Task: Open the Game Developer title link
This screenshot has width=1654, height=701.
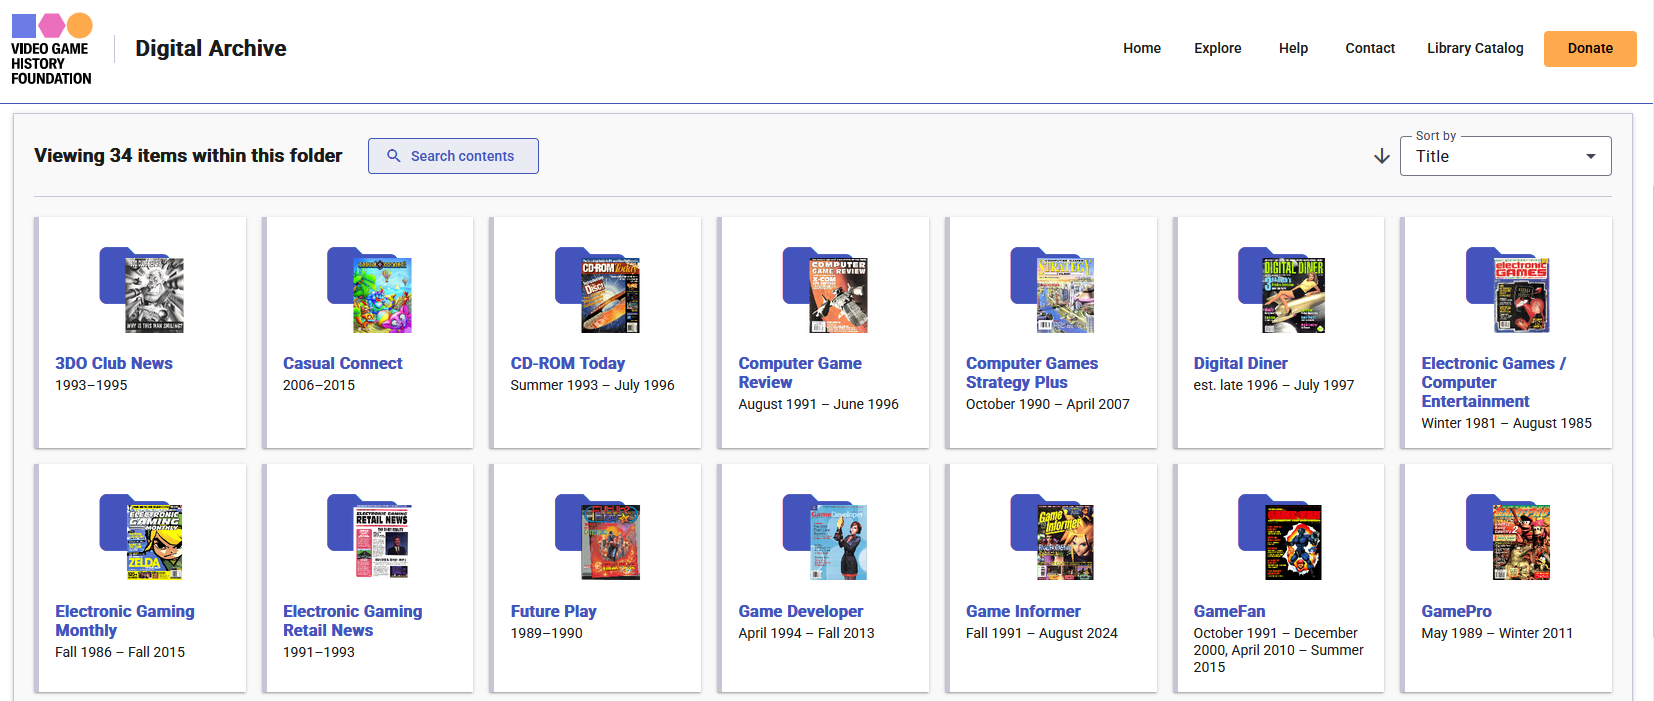Action: click(801, 611)
